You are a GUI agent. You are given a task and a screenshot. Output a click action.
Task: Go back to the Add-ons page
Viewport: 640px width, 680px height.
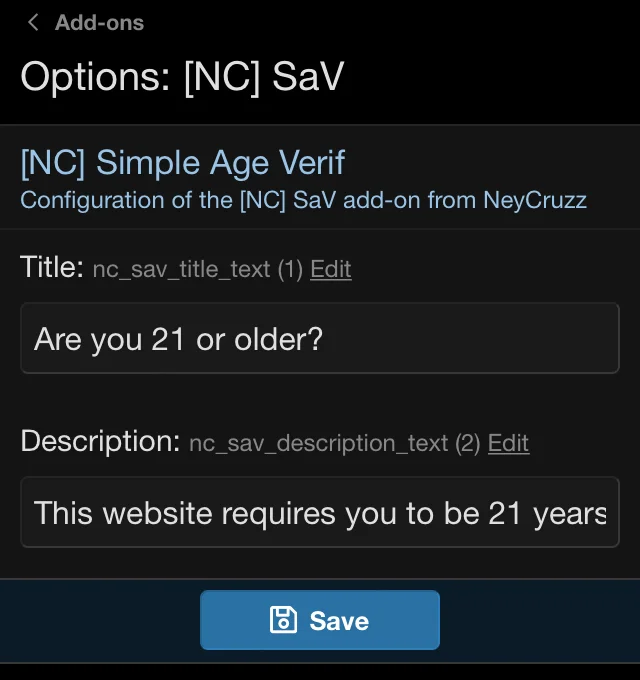[x=98, y=23]
